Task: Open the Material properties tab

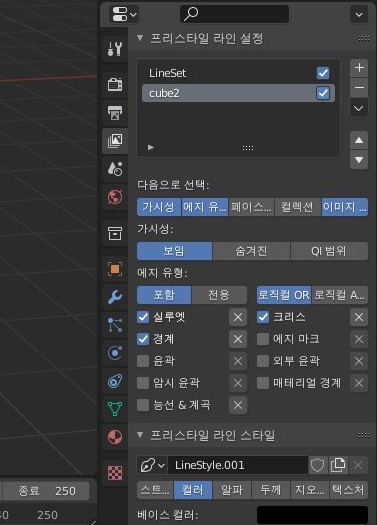Action: coord(115,437)
